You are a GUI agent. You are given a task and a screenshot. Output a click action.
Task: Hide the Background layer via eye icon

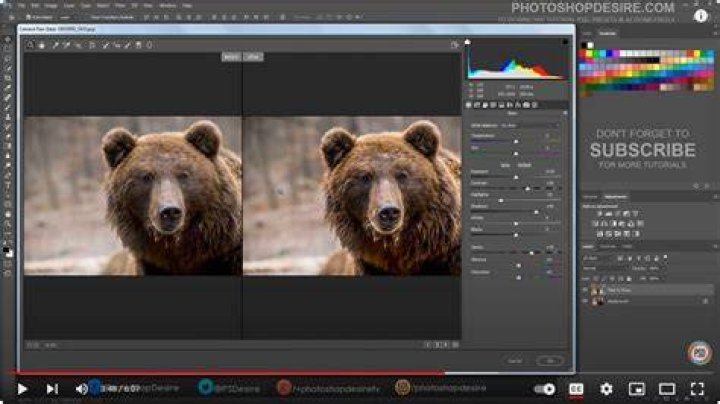(585, 302)
